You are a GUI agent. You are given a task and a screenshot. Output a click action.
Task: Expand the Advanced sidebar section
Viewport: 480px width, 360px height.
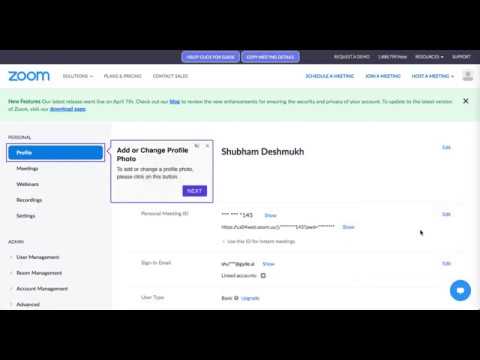(28, 304)
